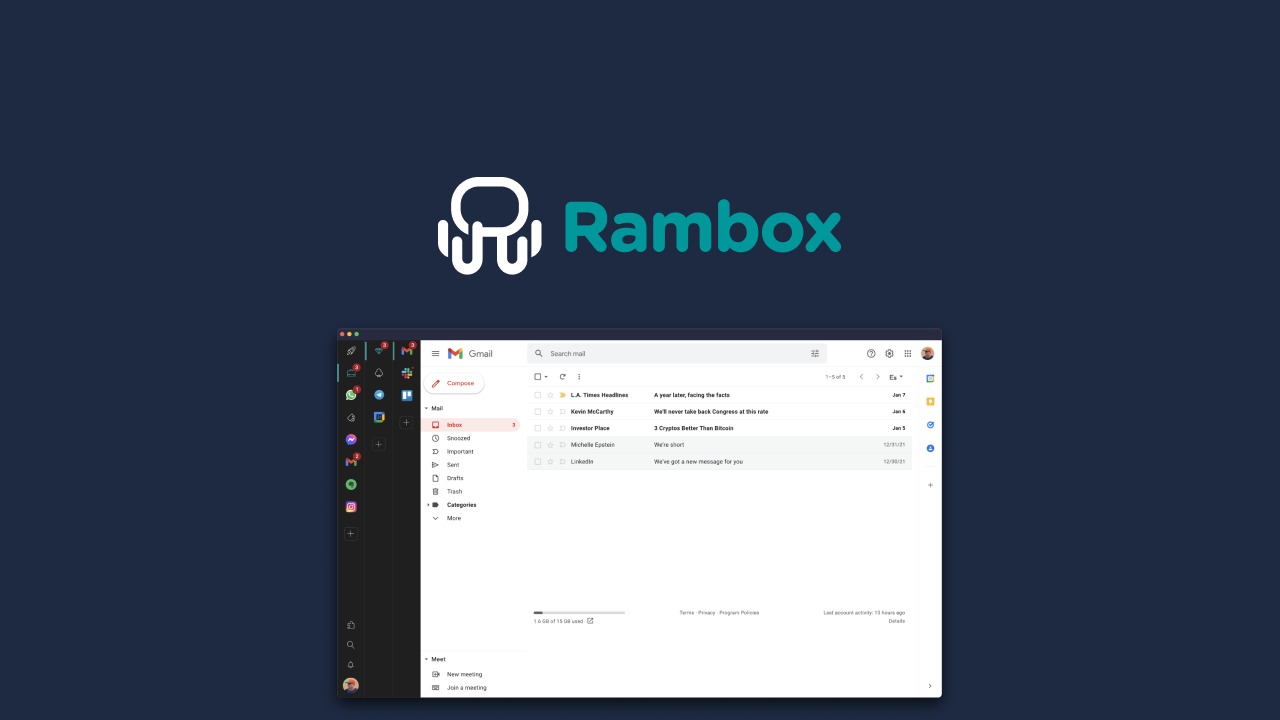
Task: Open Gmail's hamburger menu
Action: (435, 353)
